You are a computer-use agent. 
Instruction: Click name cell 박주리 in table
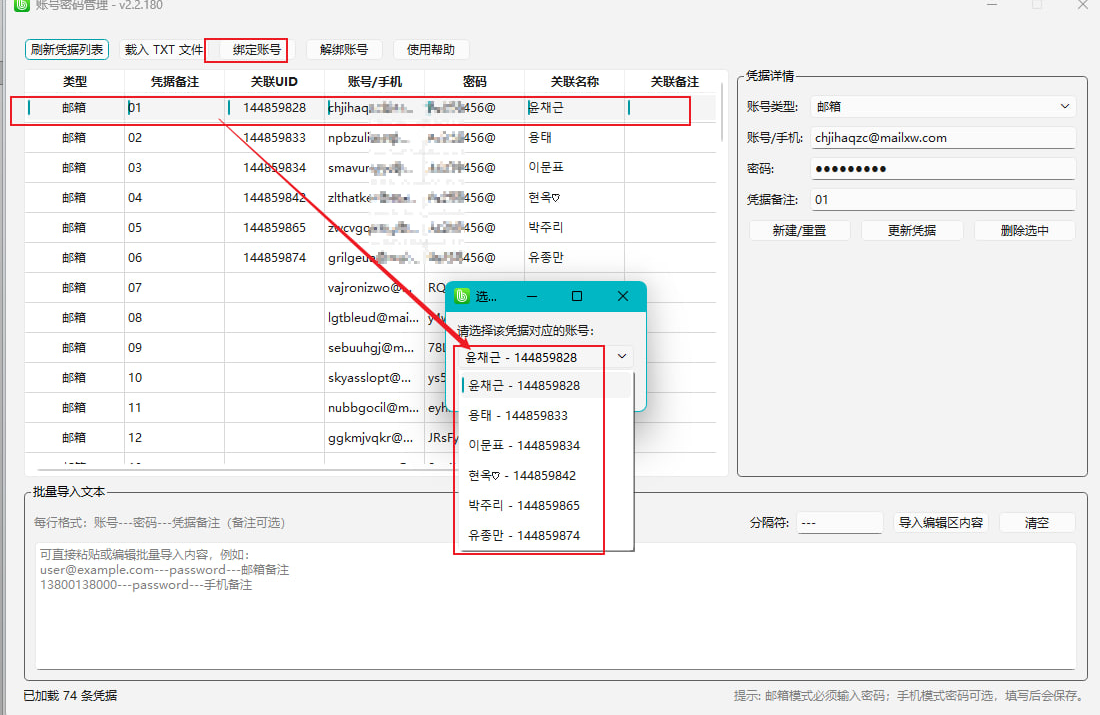[575, 228]
